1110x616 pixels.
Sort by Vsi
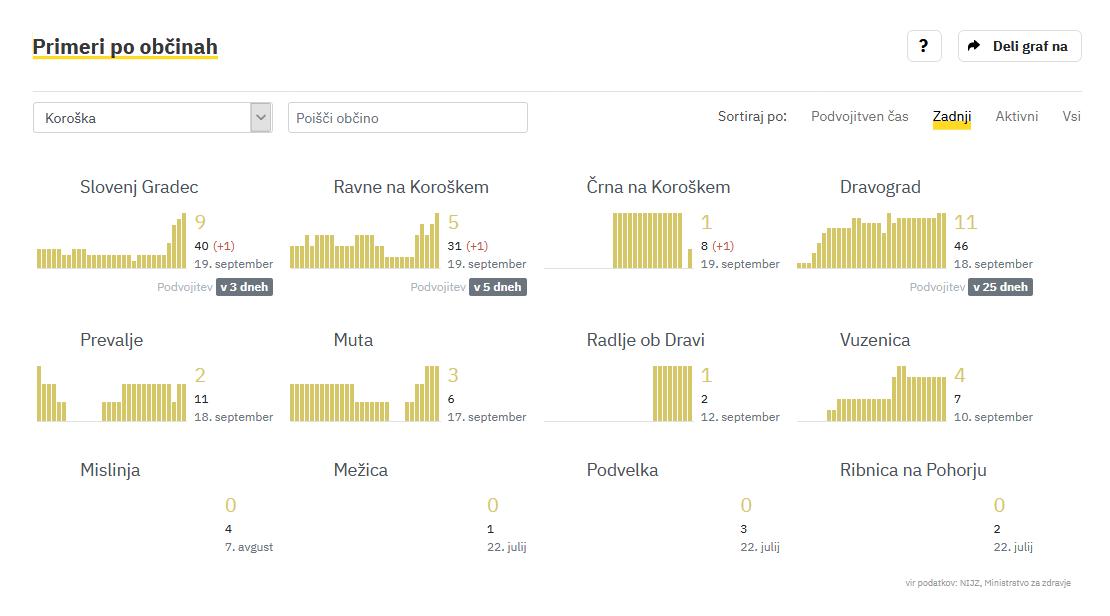point(1071,117)
